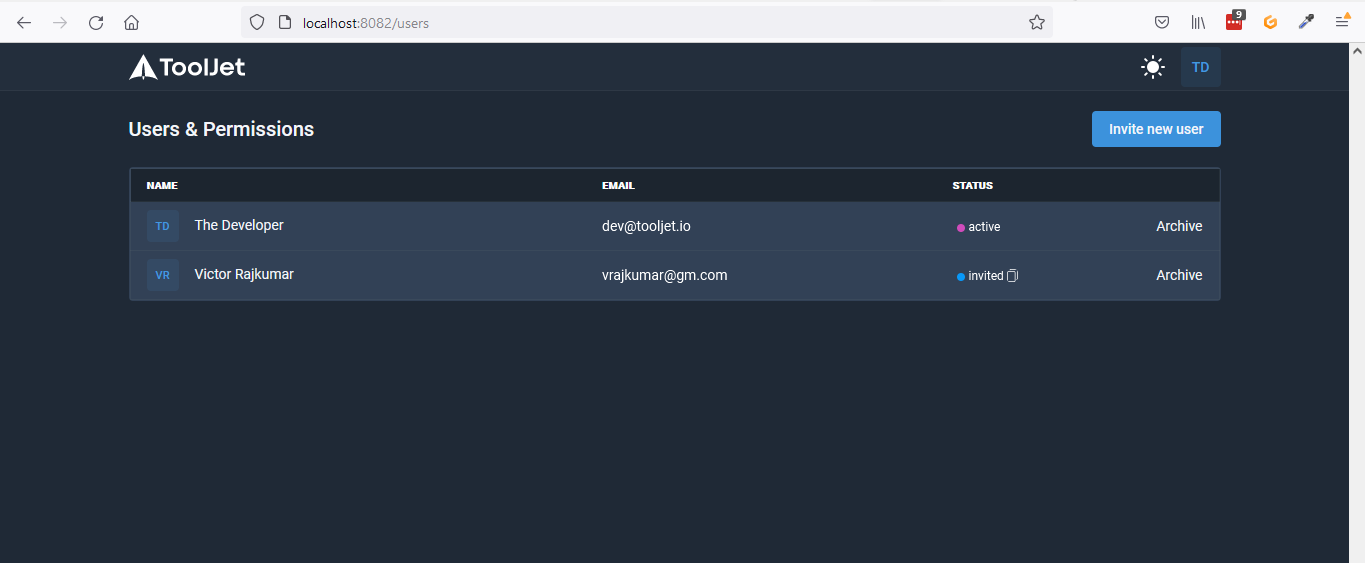Viewport: 1365px width, 563px height.
Task: Open the browser library icon
Action: pos(1198,22)
